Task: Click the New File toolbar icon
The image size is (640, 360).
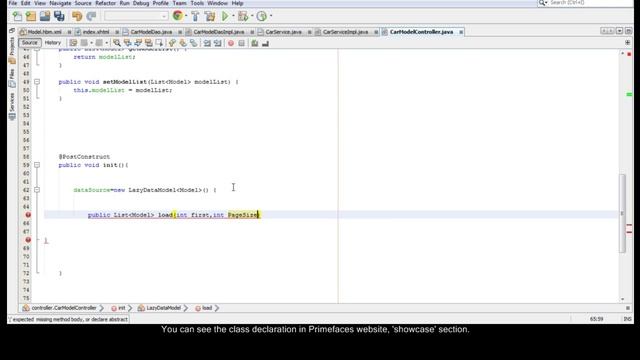Action: (x=18, y=16)
